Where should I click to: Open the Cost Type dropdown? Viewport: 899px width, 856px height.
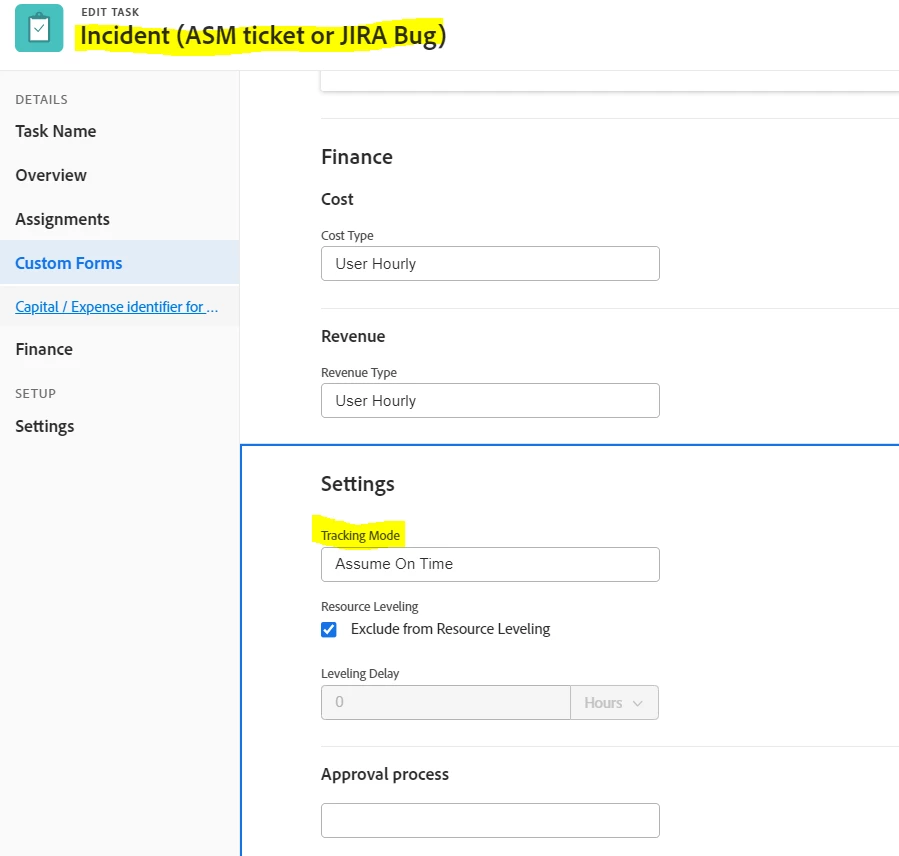490,264
